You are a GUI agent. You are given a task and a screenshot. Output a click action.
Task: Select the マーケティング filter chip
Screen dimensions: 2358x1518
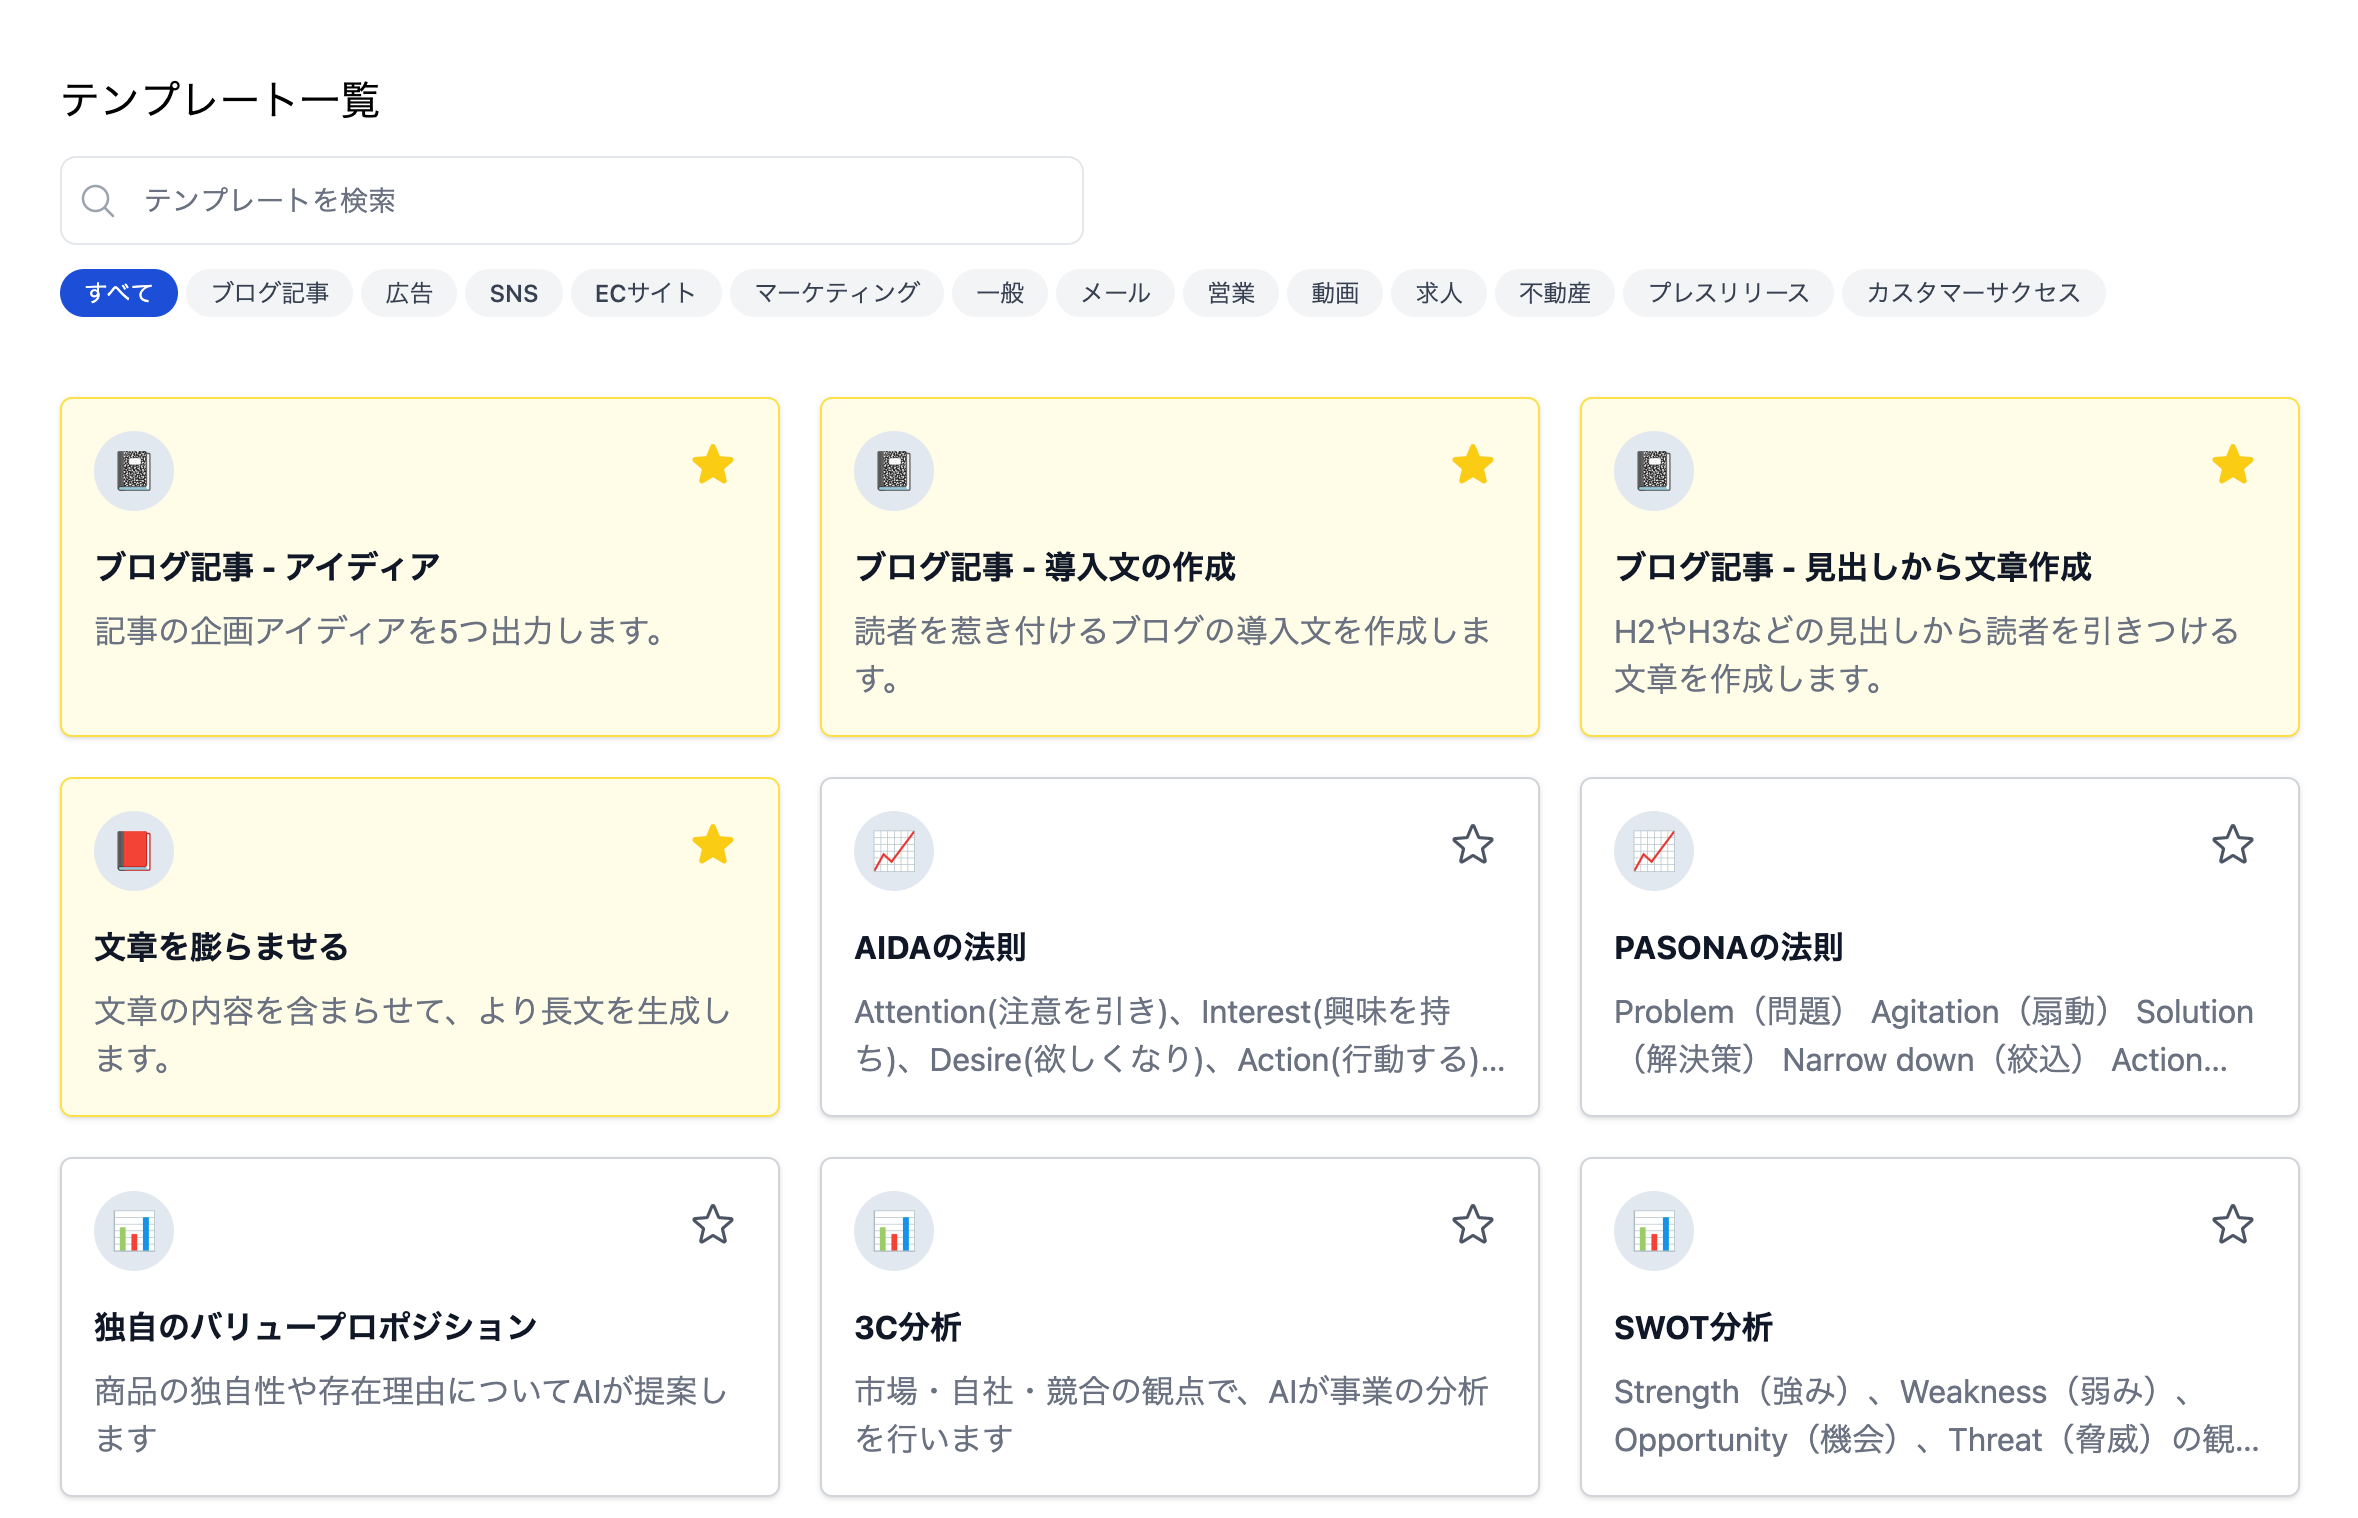tap(836, 293)
